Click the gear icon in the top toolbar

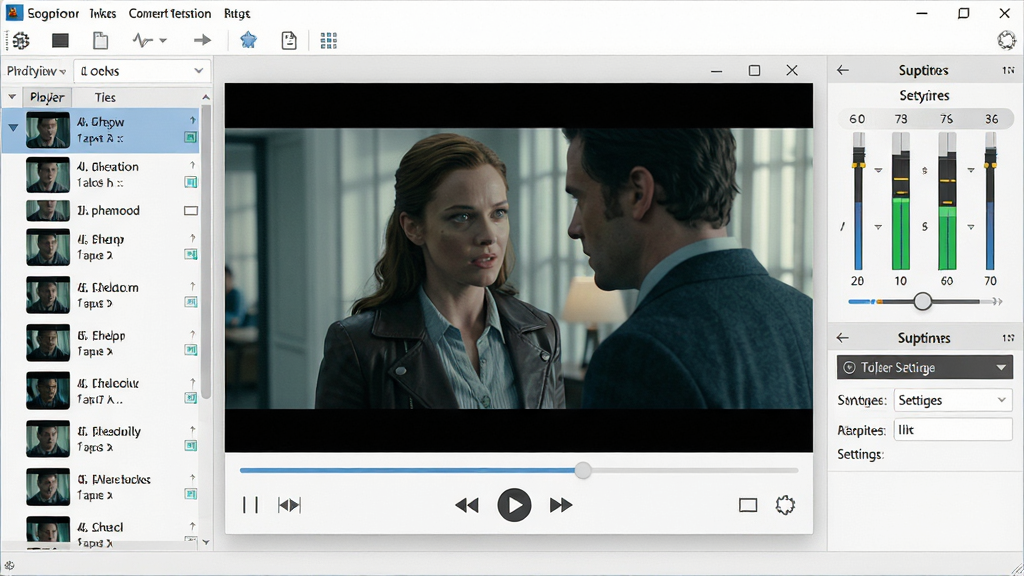point(21,40)
